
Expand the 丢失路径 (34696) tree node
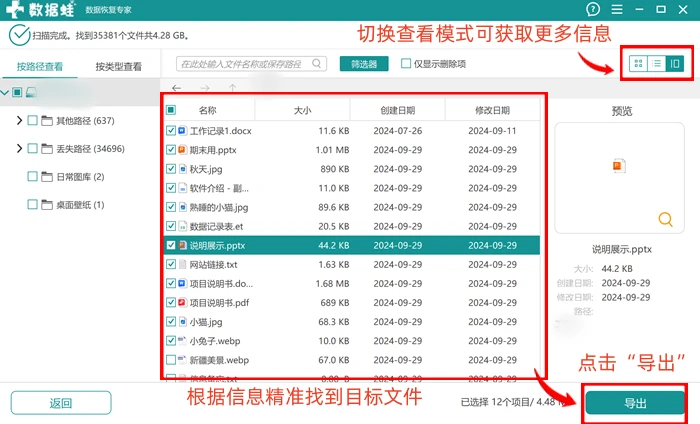19,149
